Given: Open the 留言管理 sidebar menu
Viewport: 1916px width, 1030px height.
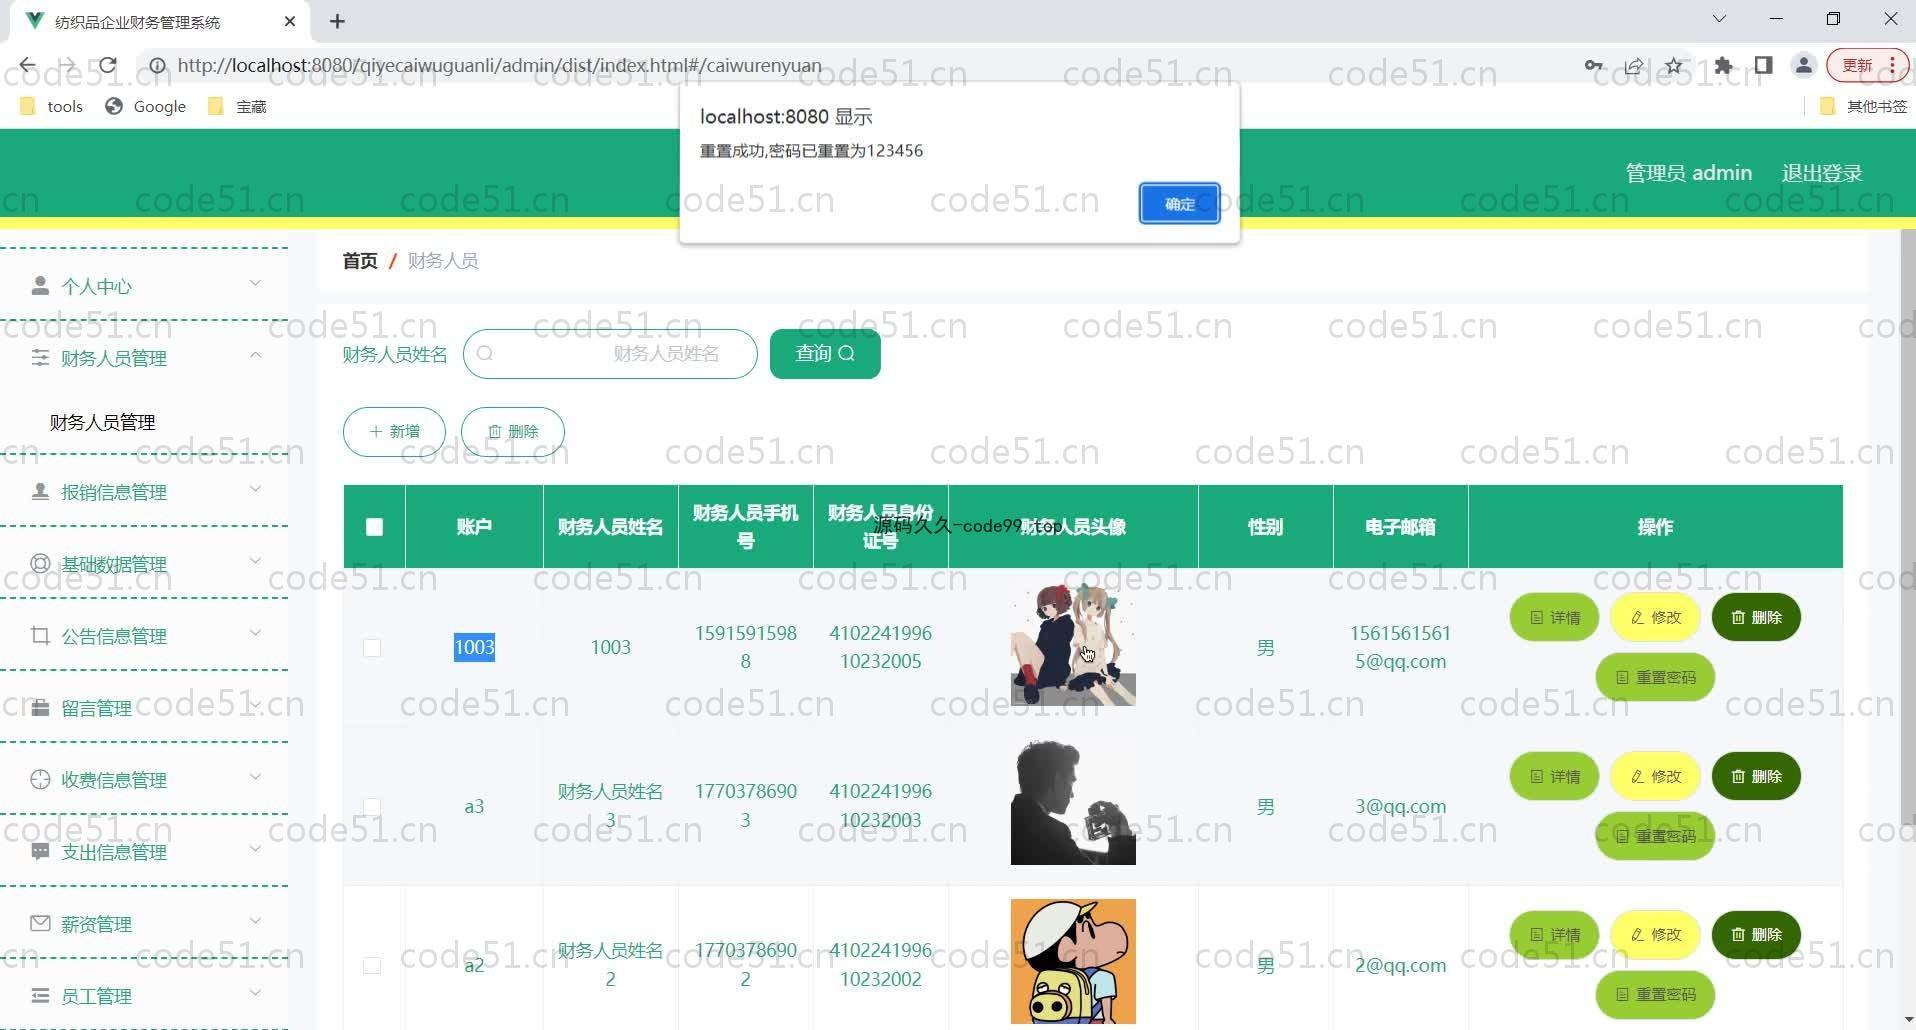Looking at the screenshot, I should (x=145, y=708).
